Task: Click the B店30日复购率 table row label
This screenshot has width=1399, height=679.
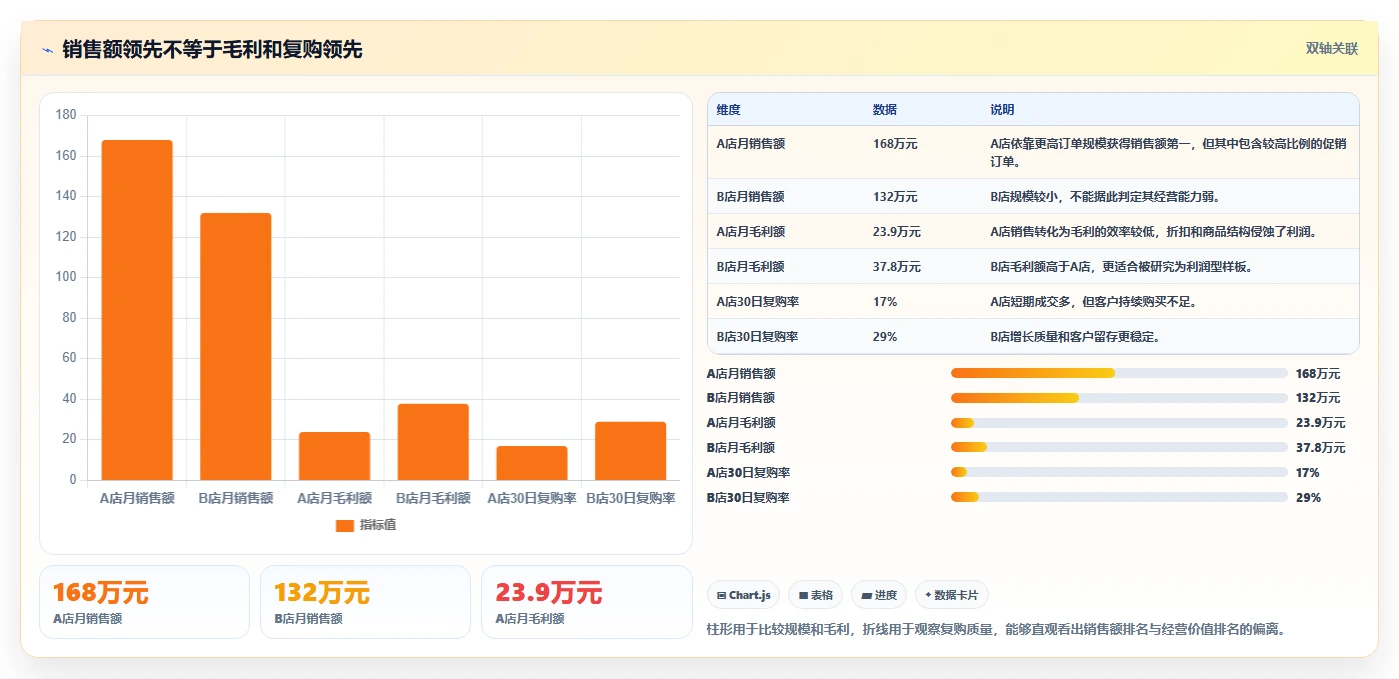Action: click(758, 337)
